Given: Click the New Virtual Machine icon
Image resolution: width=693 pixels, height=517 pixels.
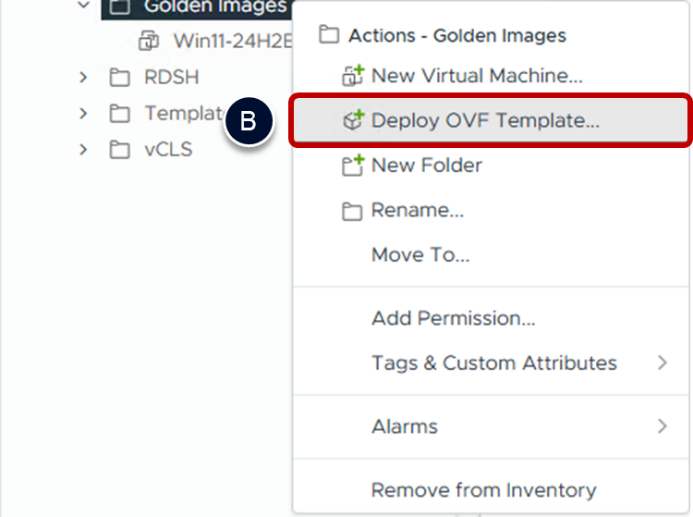Looking at the screenshot, I should pyautogui.click(x=353, y=75).
